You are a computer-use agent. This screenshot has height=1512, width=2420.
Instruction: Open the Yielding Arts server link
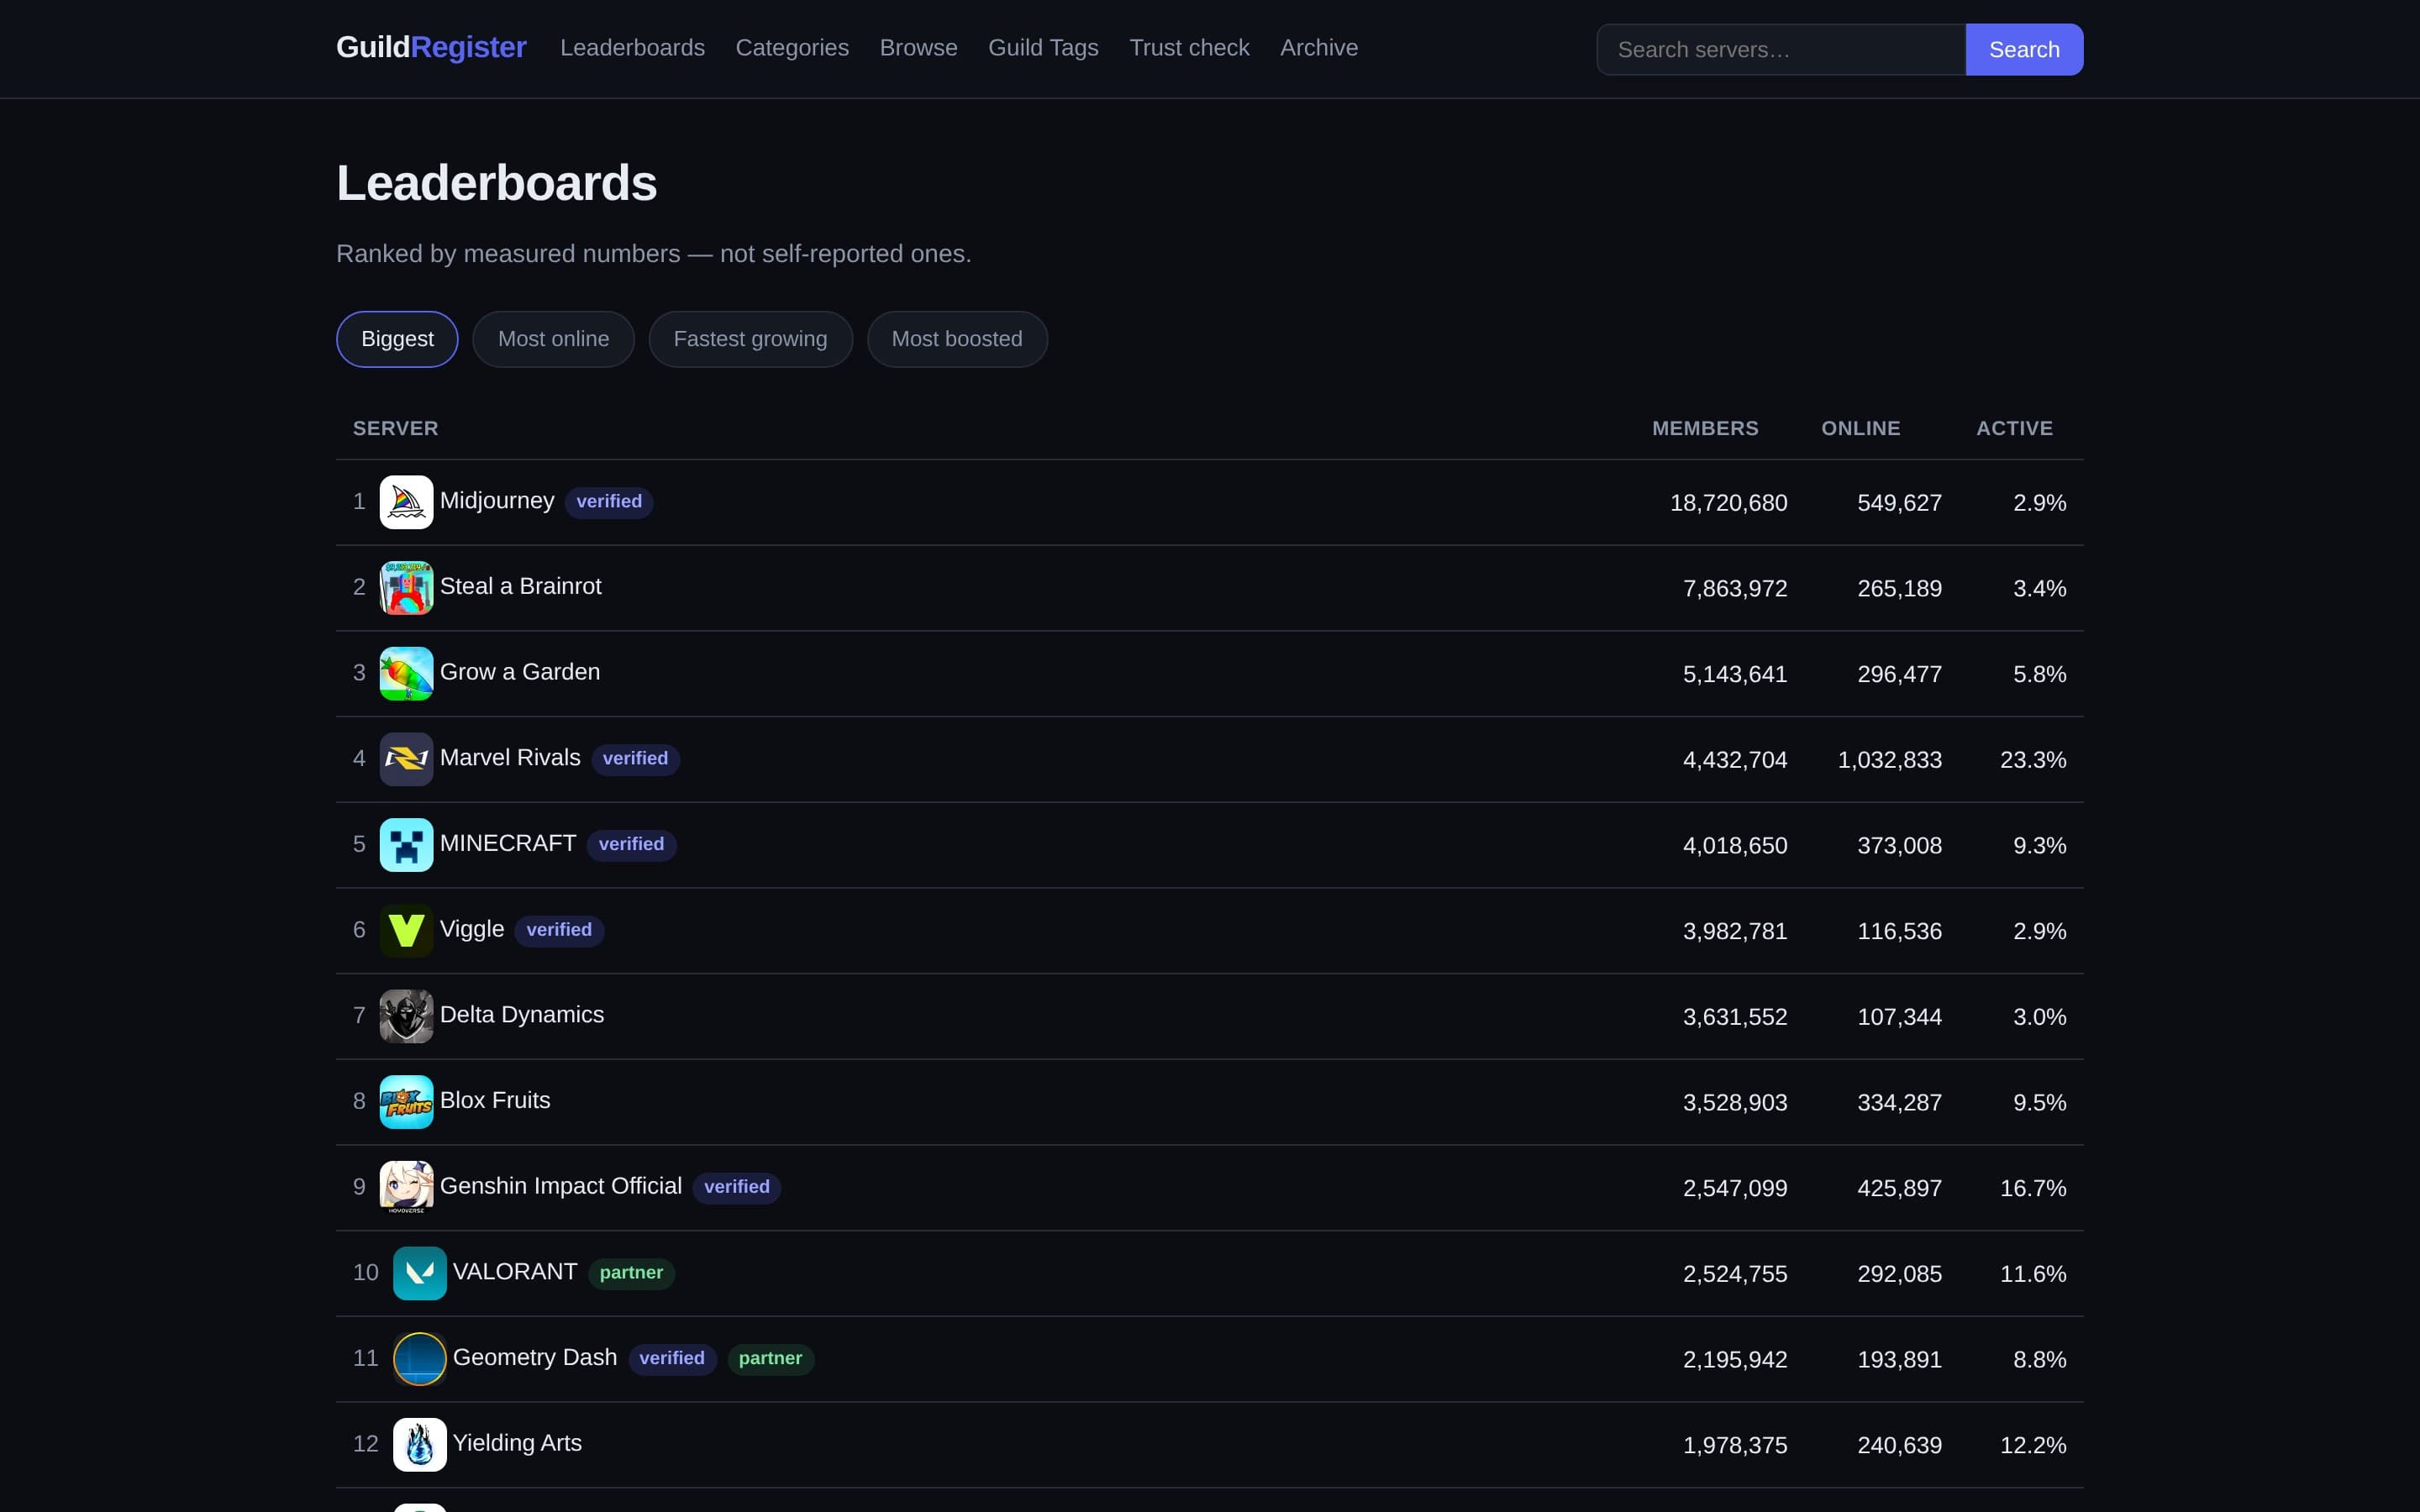coord(517,1443)
